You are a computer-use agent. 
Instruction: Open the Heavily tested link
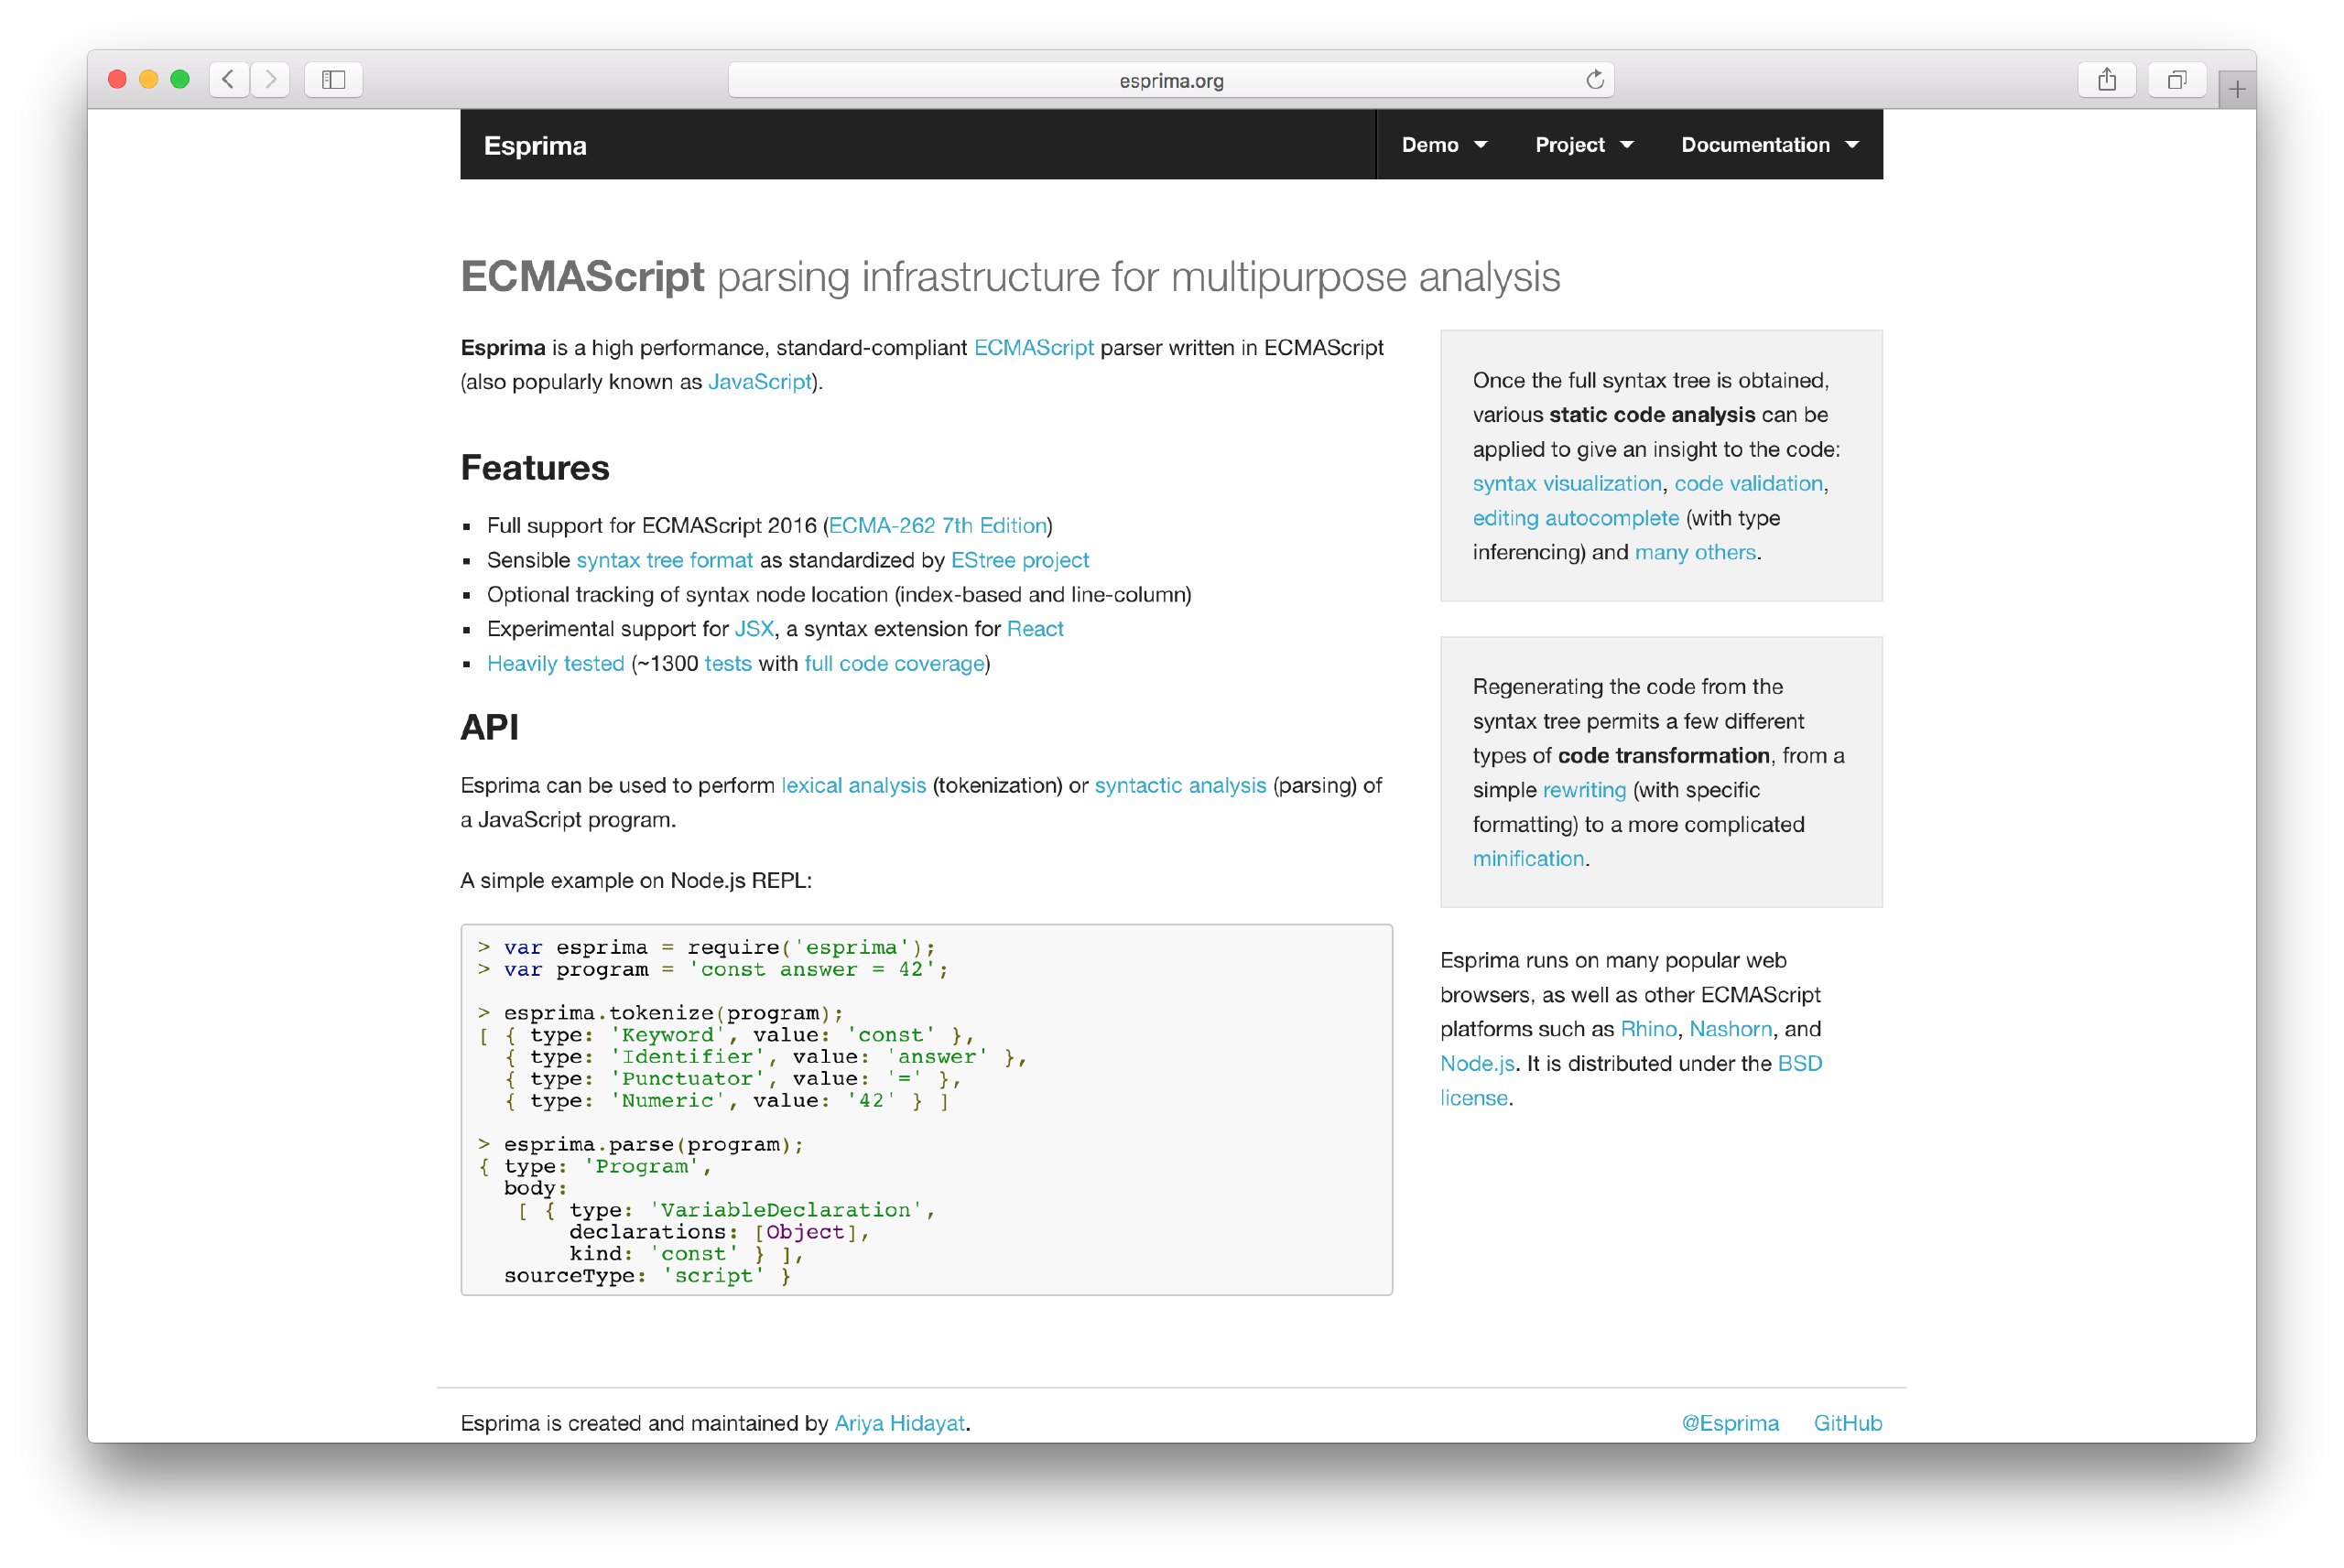tap(556, 663)
